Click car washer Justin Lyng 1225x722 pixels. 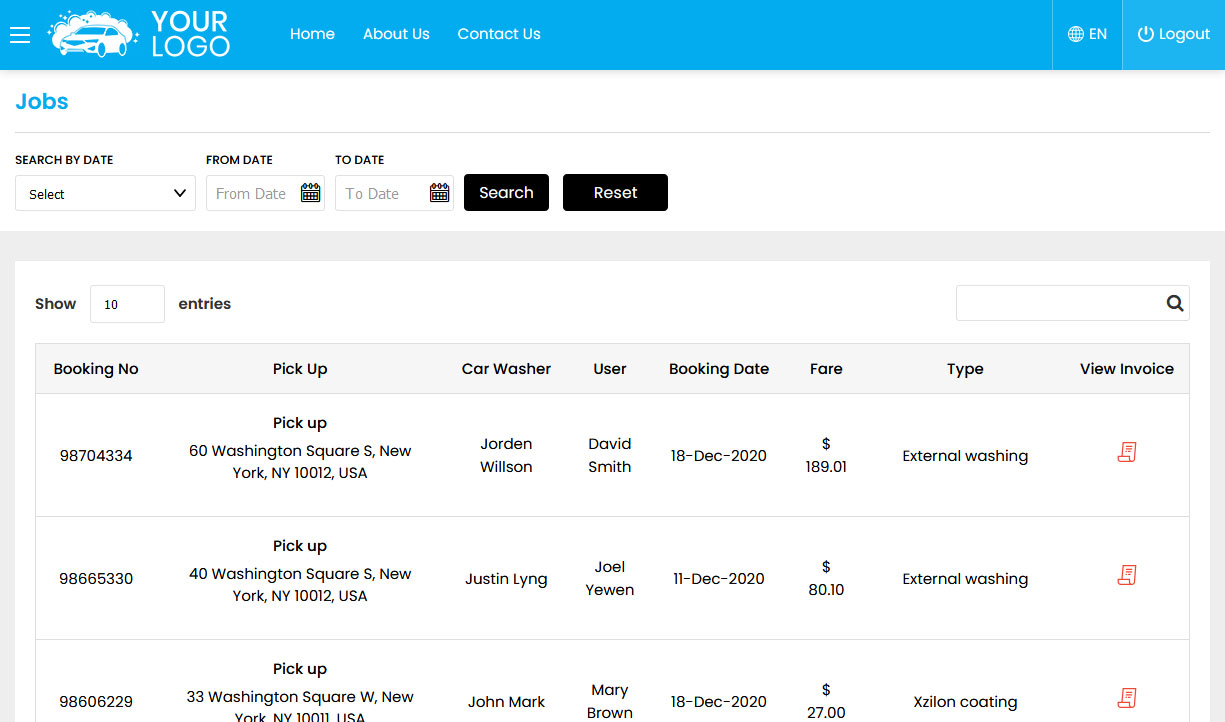506,579
